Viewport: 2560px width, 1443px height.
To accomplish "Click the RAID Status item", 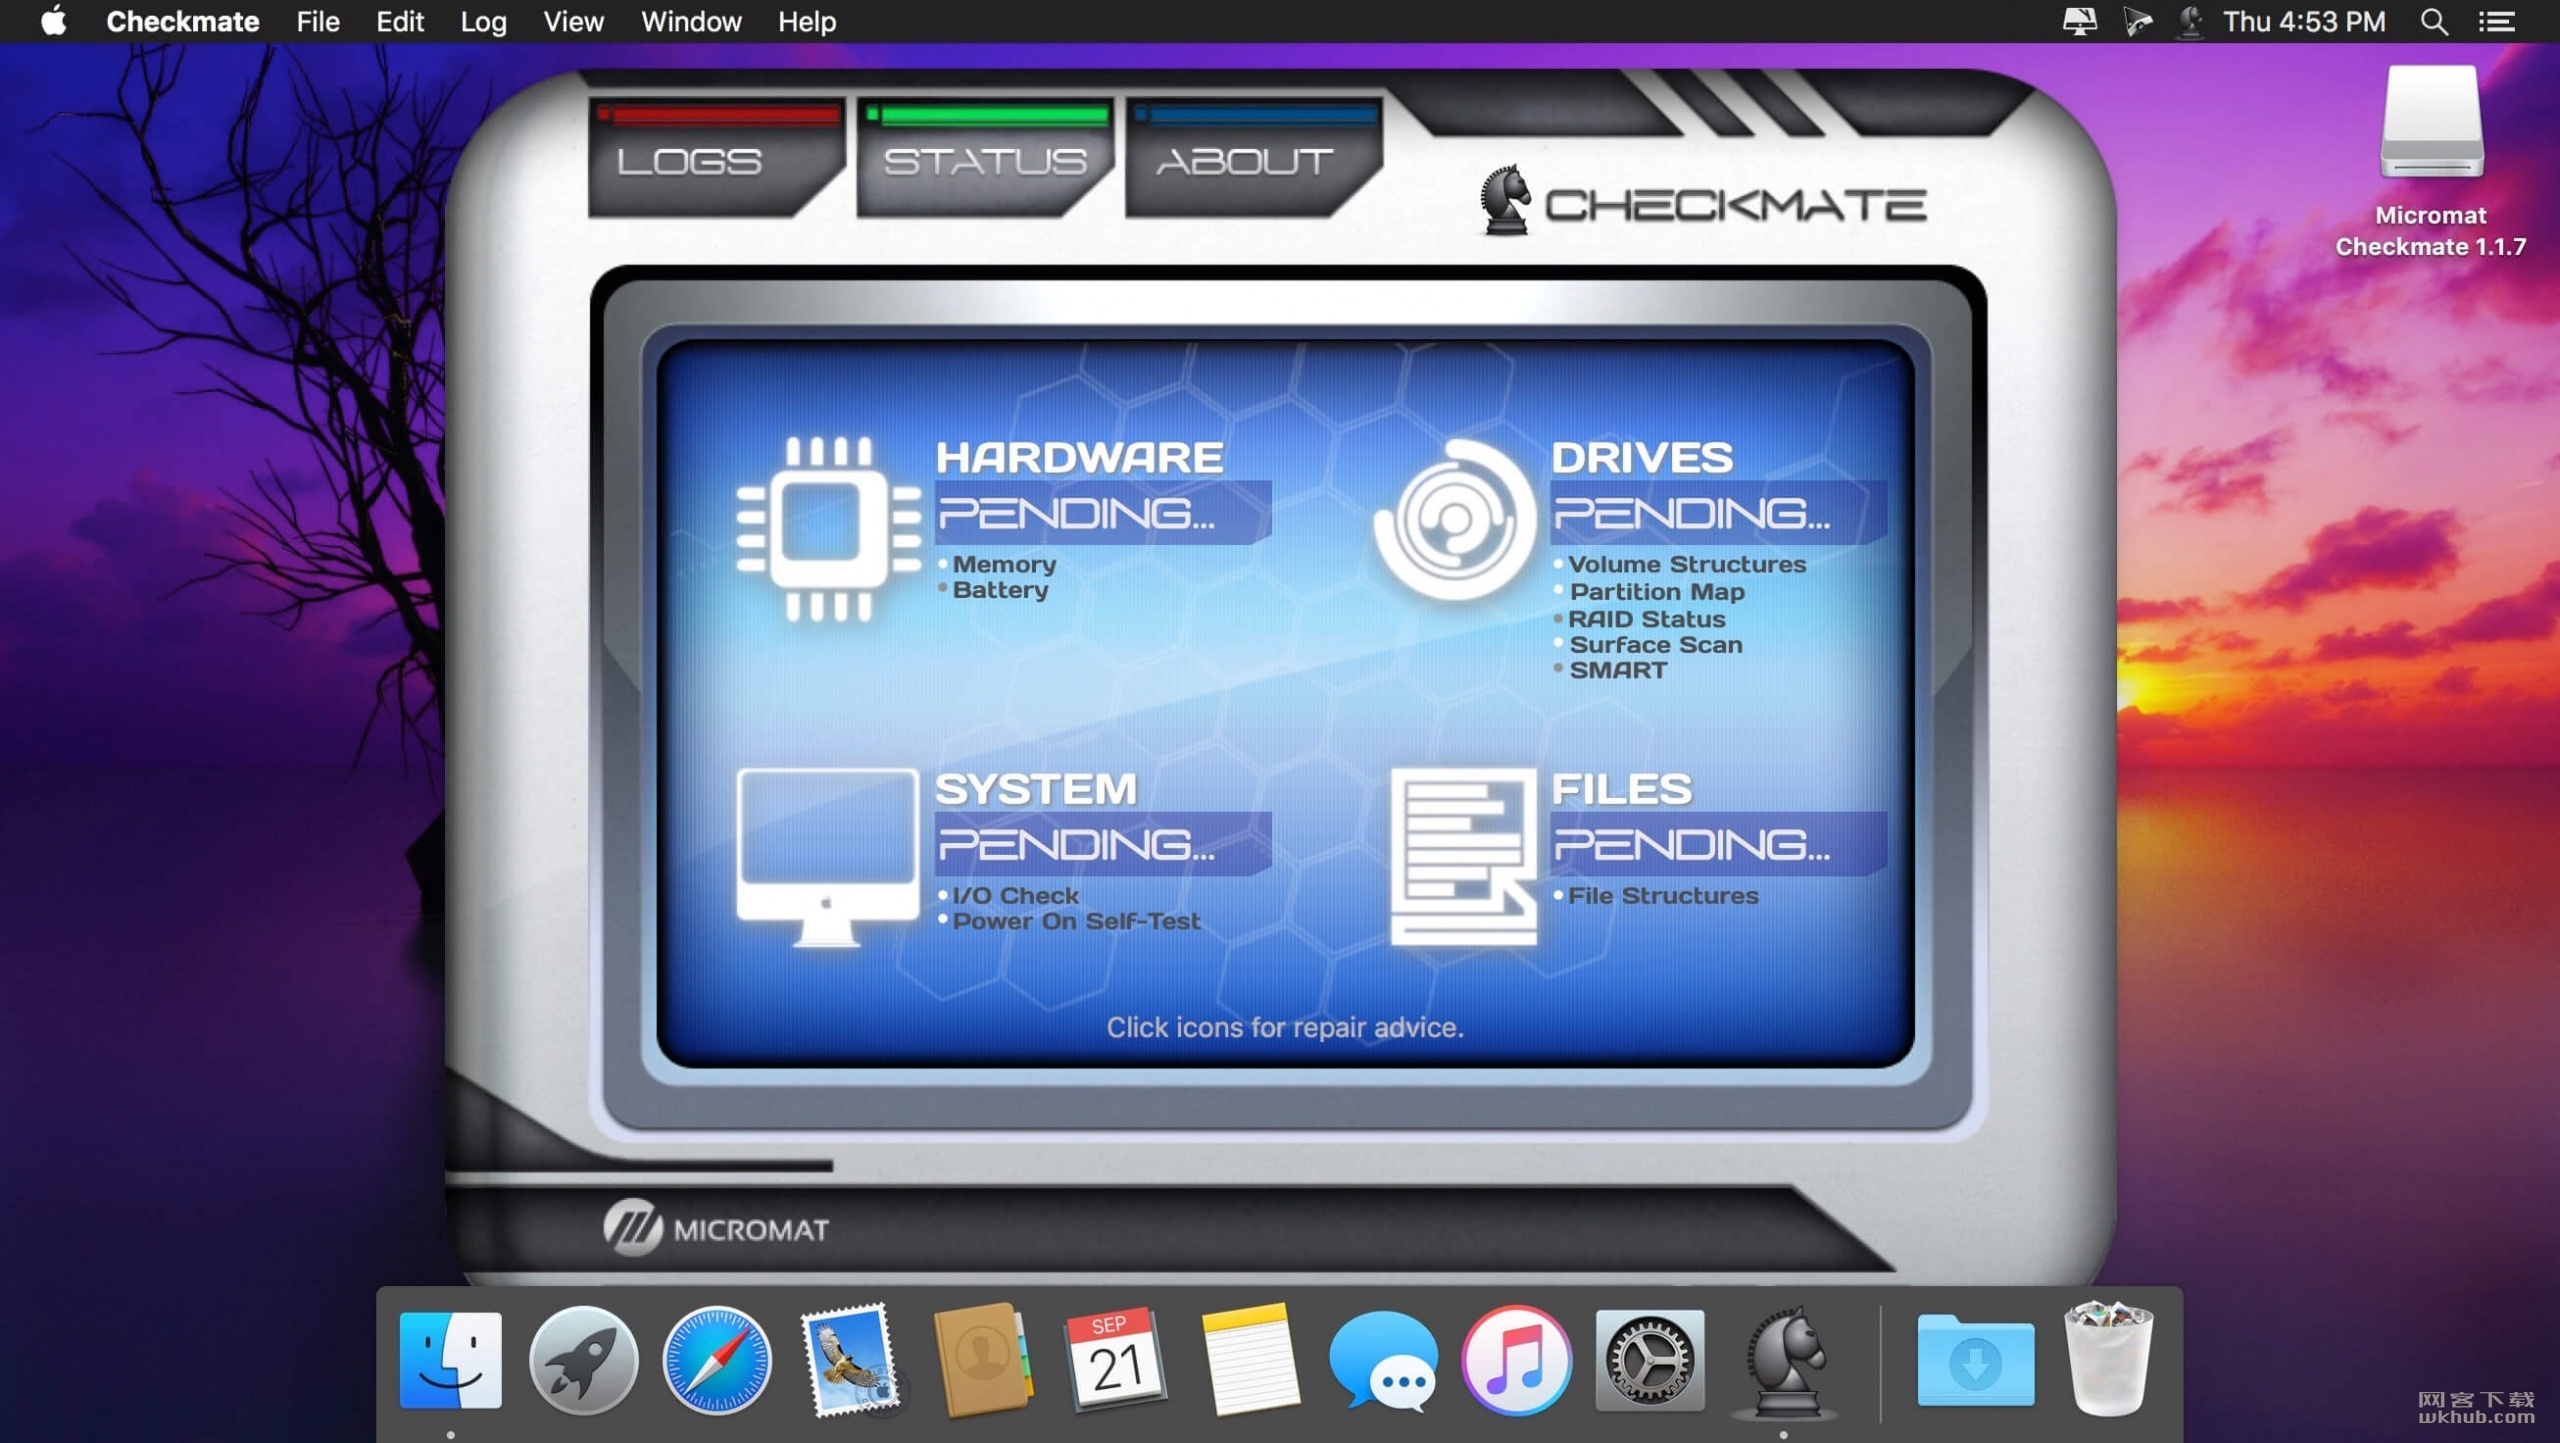I will [x=1646, y=619].
